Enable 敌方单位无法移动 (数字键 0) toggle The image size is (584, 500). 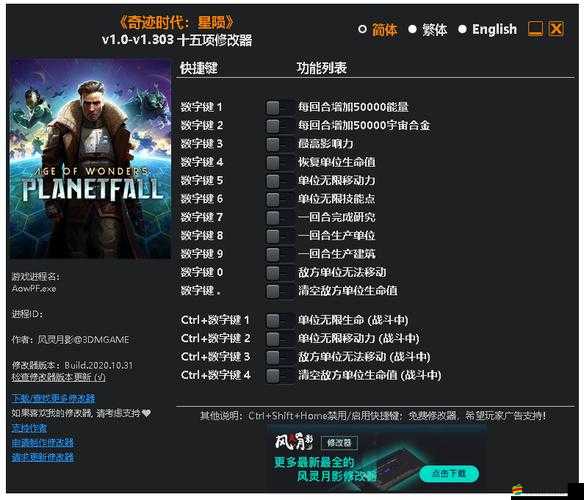280,272
